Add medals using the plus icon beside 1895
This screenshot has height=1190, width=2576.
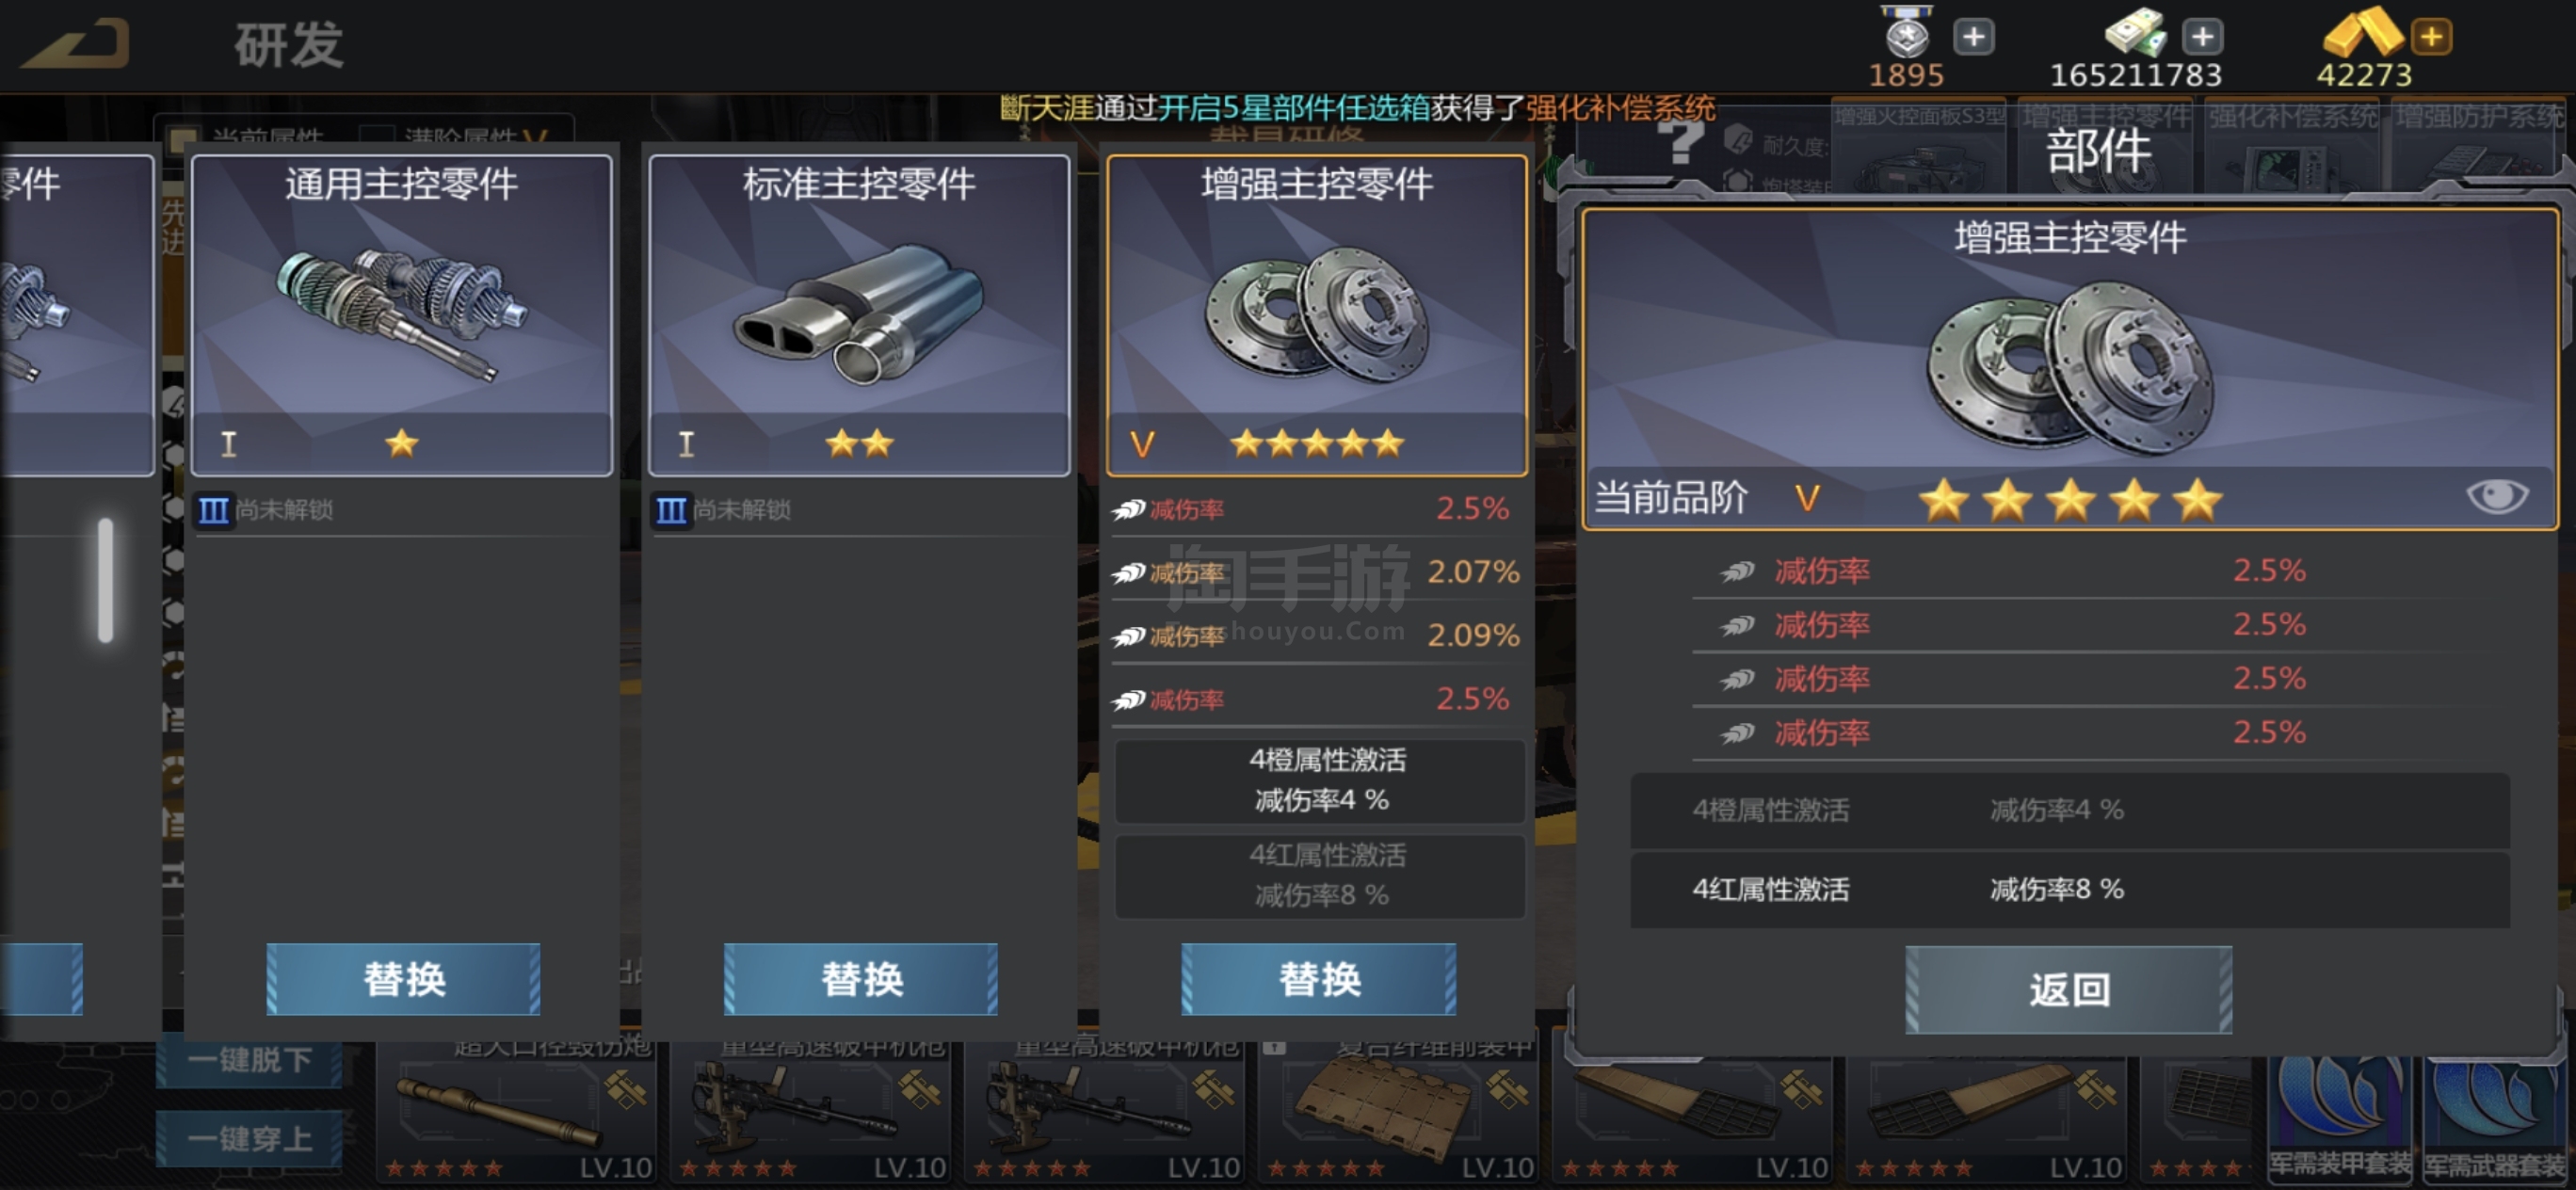pyautogui.click(x=1973, y=37)
